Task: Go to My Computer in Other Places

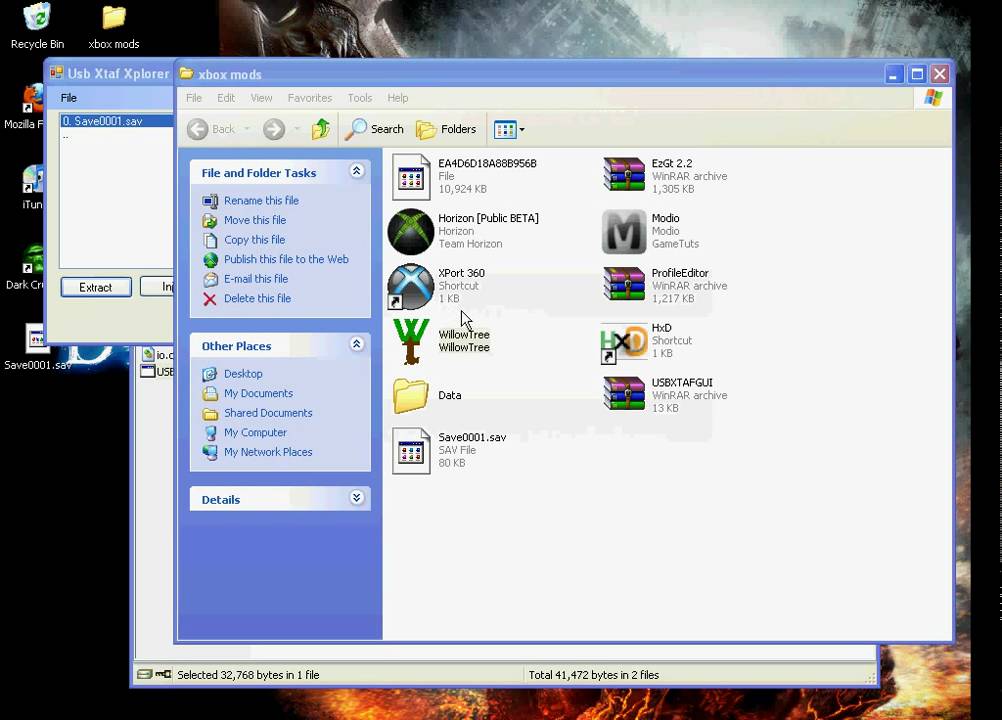Action: (x=255, y=433)
